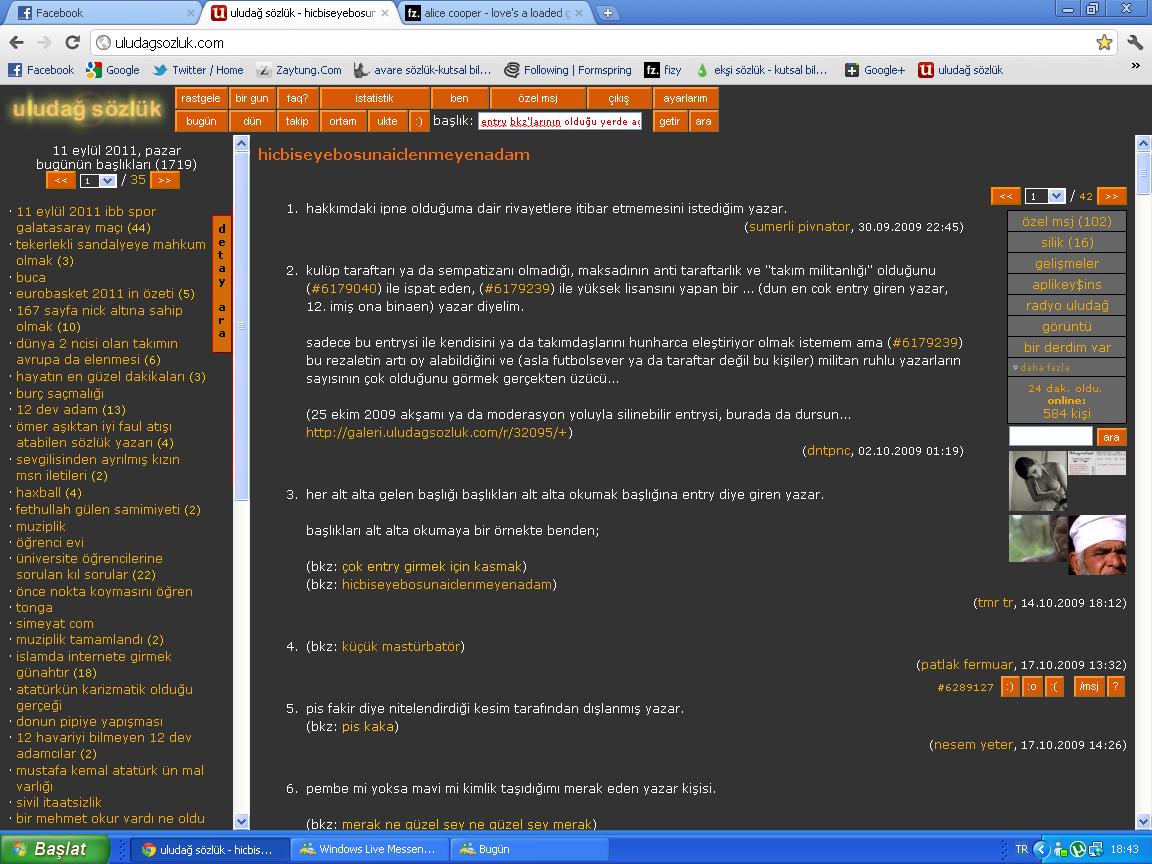The height and width of the screenshot is (864, 1152).
Task: Click the ? button on entry 4
Action: (1115, 686)
